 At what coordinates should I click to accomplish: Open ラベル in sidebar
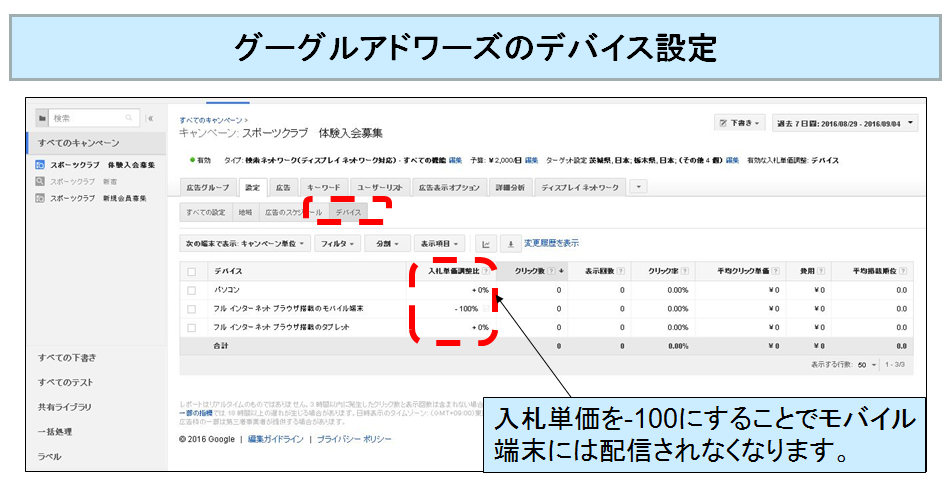(49, 456)
